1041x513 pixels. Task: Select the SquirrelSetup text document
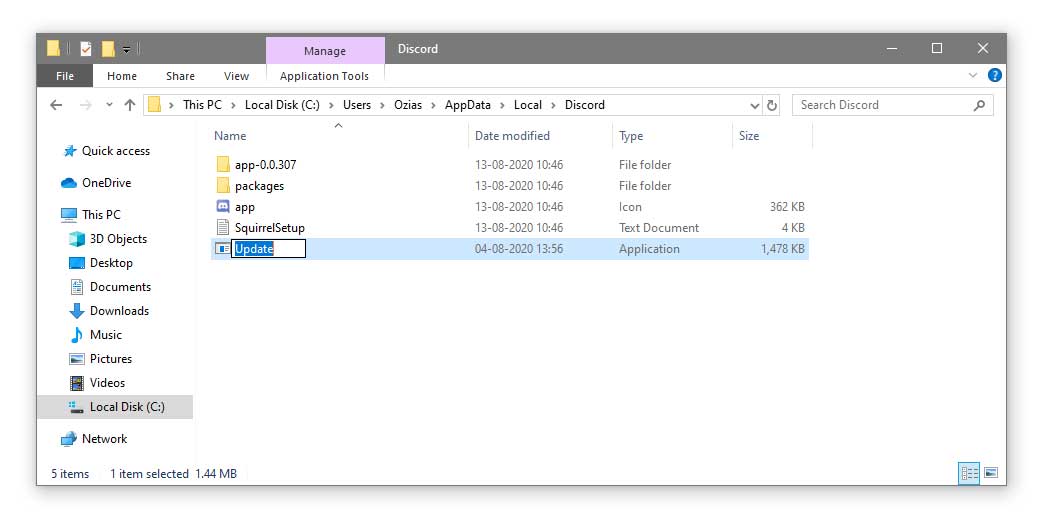[270, 228]
